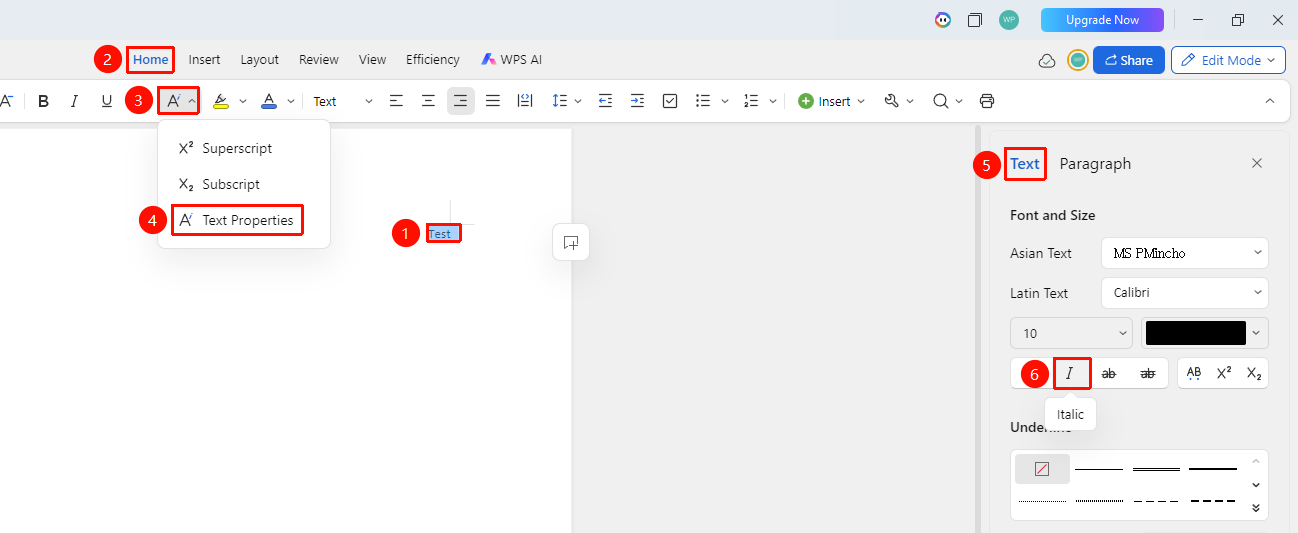This screenshot has height=533, width=1298.
Task: Click the colorful AI assistant icon in title bar
Action: 943,20
